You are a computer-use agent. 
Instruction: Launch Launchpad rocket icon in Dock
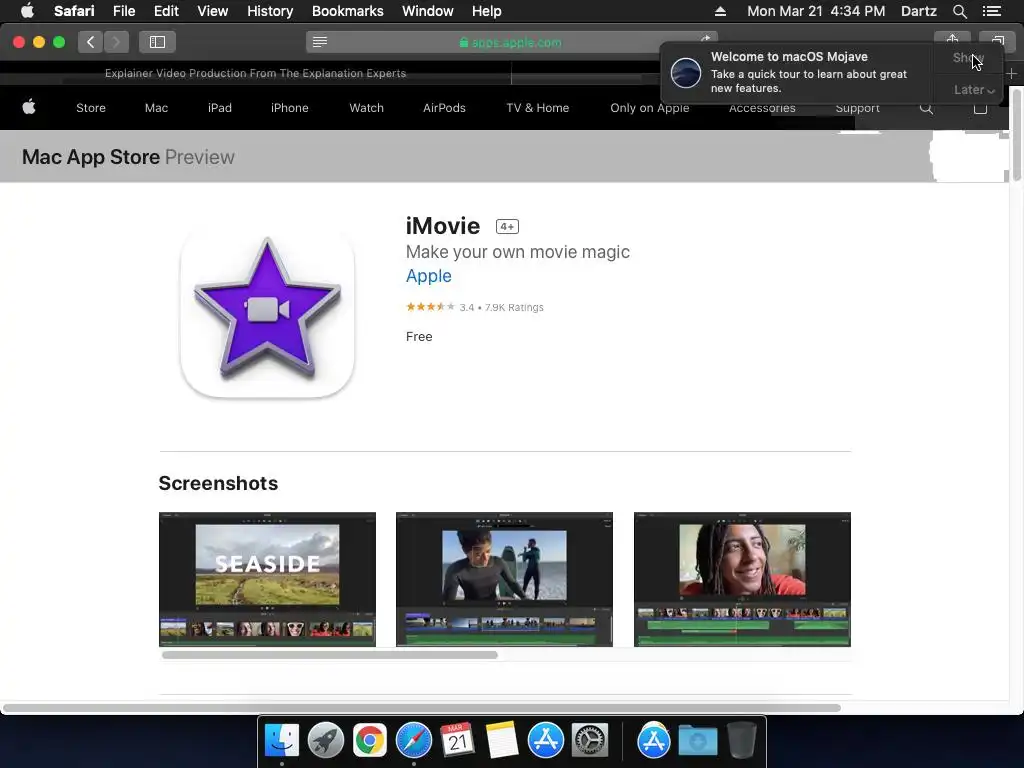[x=325, y=741]
